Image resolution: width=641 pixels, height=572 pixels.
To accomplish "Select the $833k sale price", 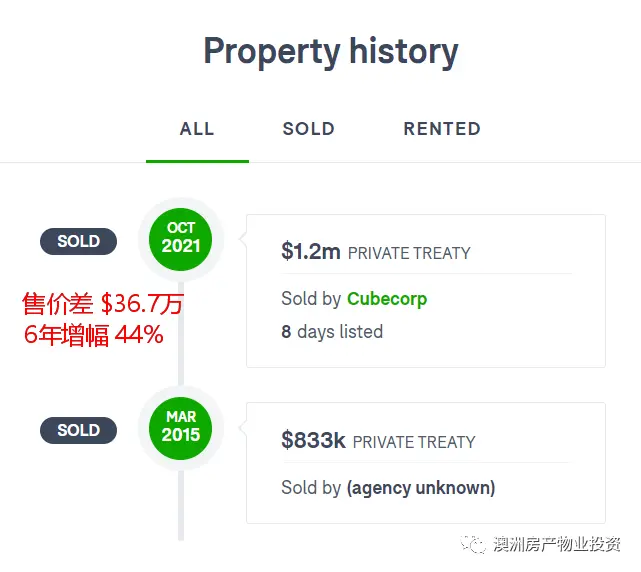I will [x=313, y=440].
